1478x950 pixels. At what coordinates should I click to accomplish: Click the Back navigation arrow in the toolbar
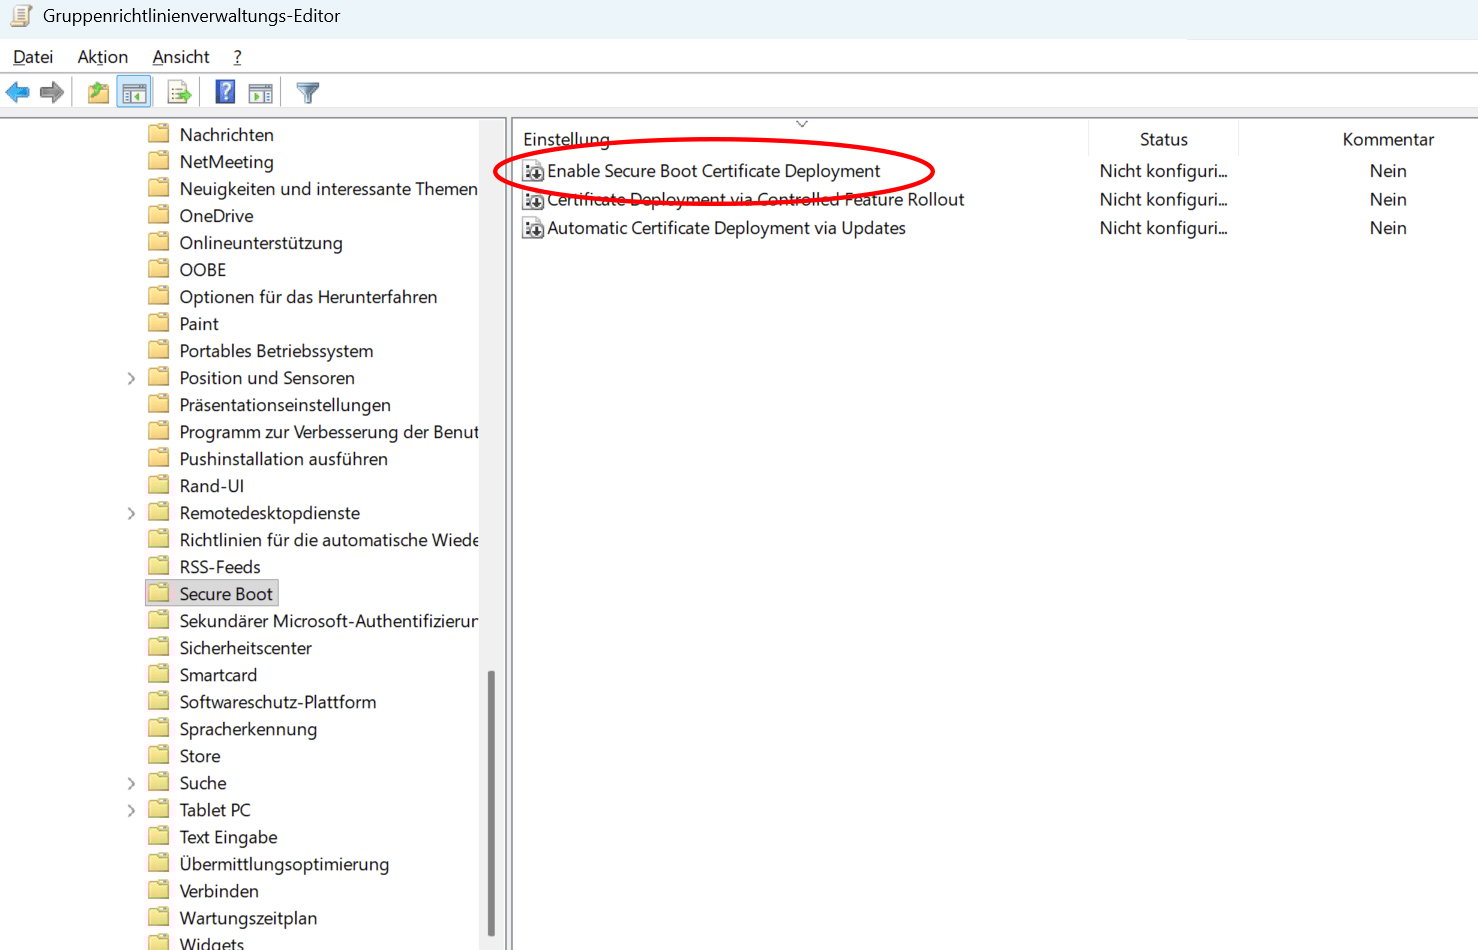17,91
